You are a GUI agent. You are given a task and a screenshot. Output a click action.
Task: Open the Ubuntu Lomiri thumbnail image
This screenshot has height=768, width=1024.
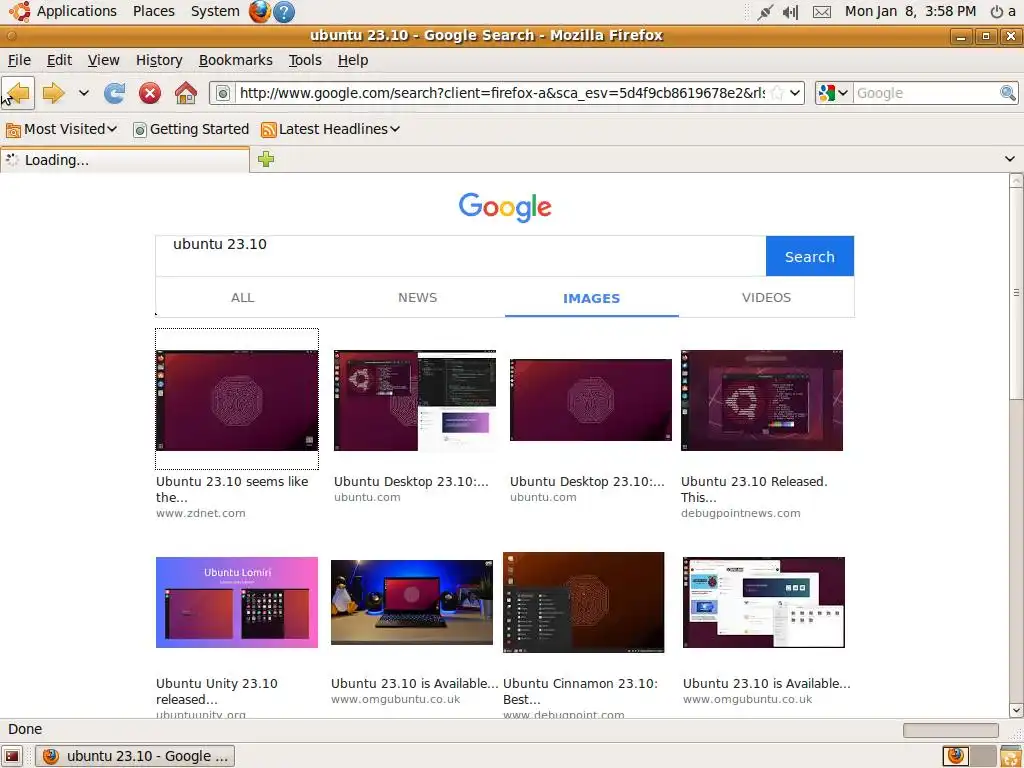[x=237, y=602]
